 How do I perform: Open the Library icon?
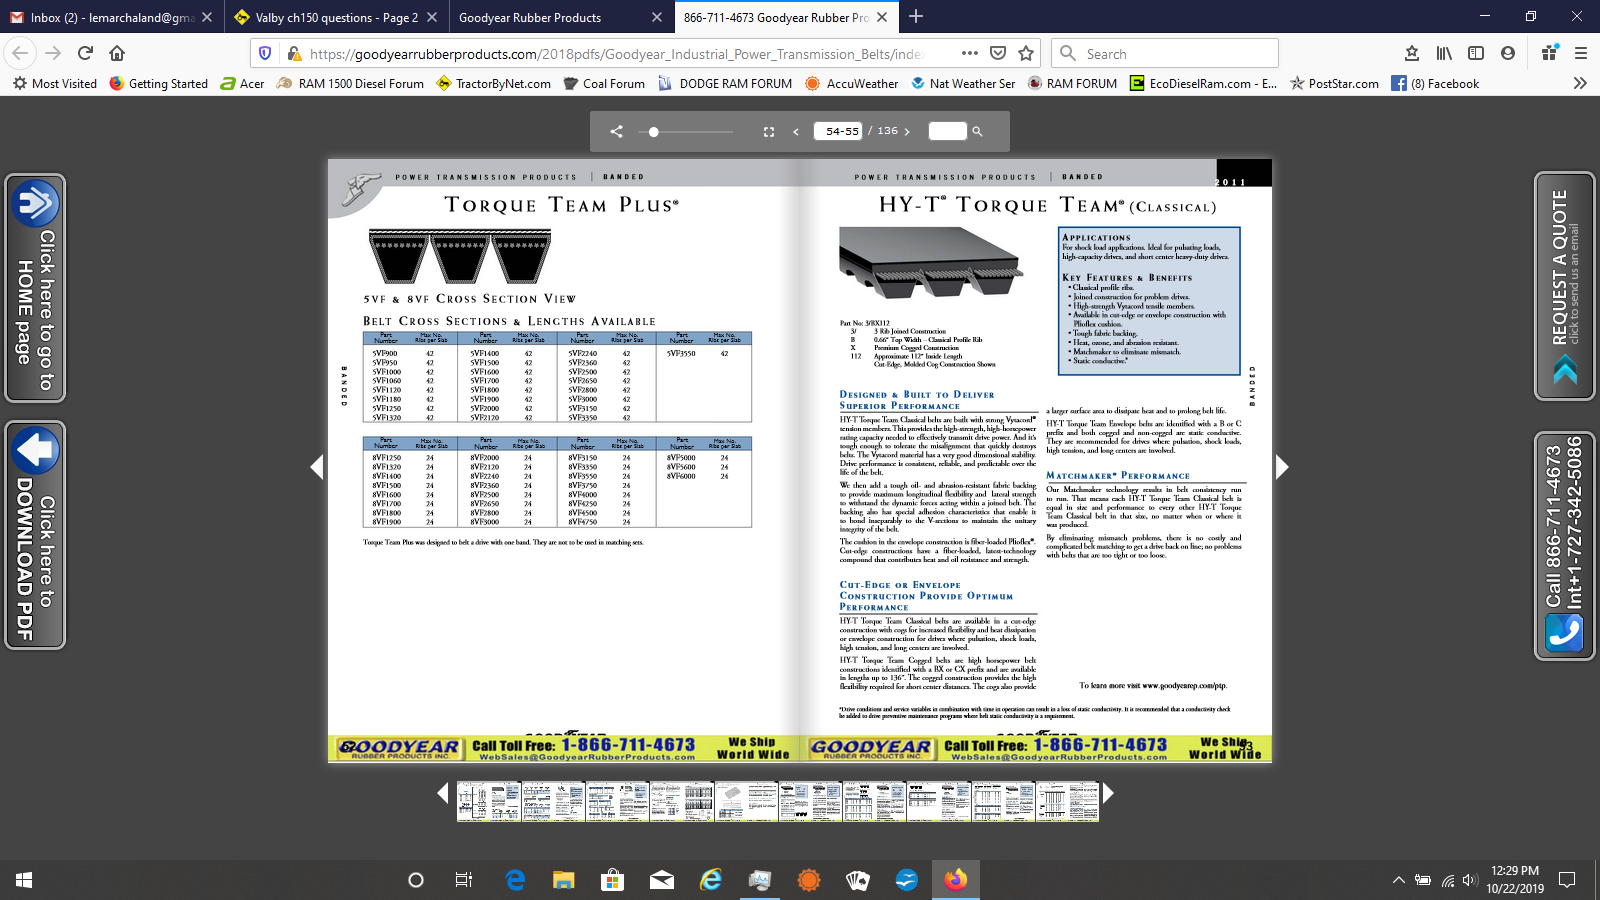(1444, 53)
